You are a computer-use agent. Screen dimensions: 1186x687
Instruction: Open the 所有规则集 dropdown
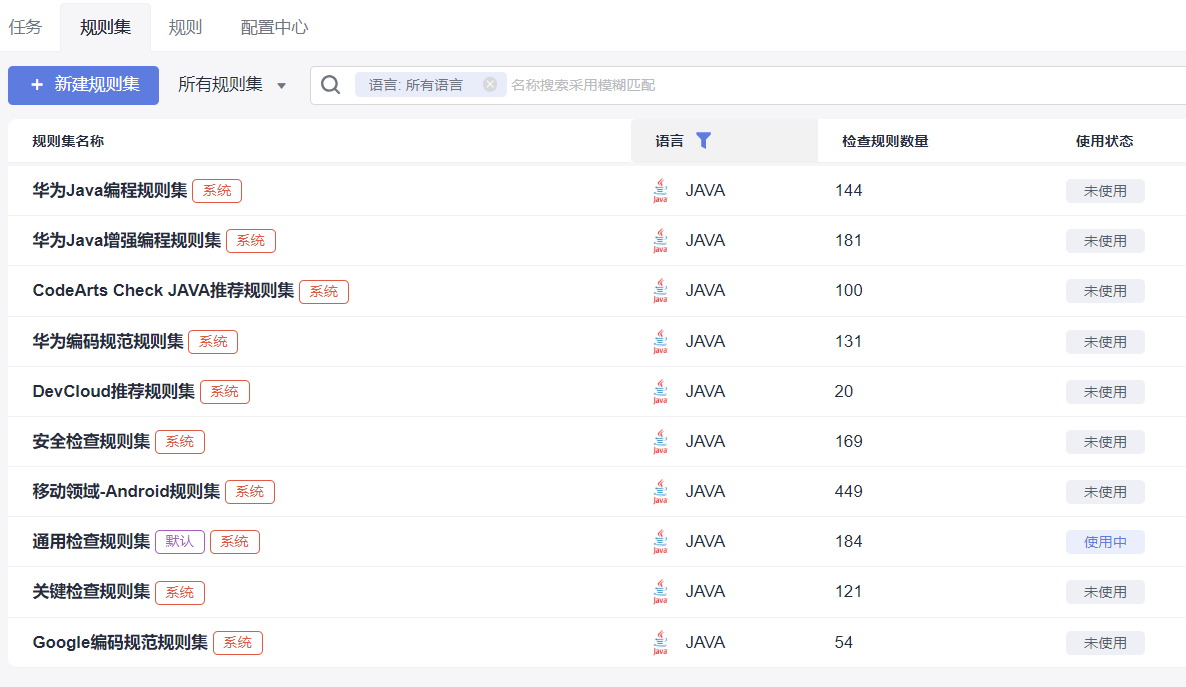pyautogui.click(x=232, y=85)
